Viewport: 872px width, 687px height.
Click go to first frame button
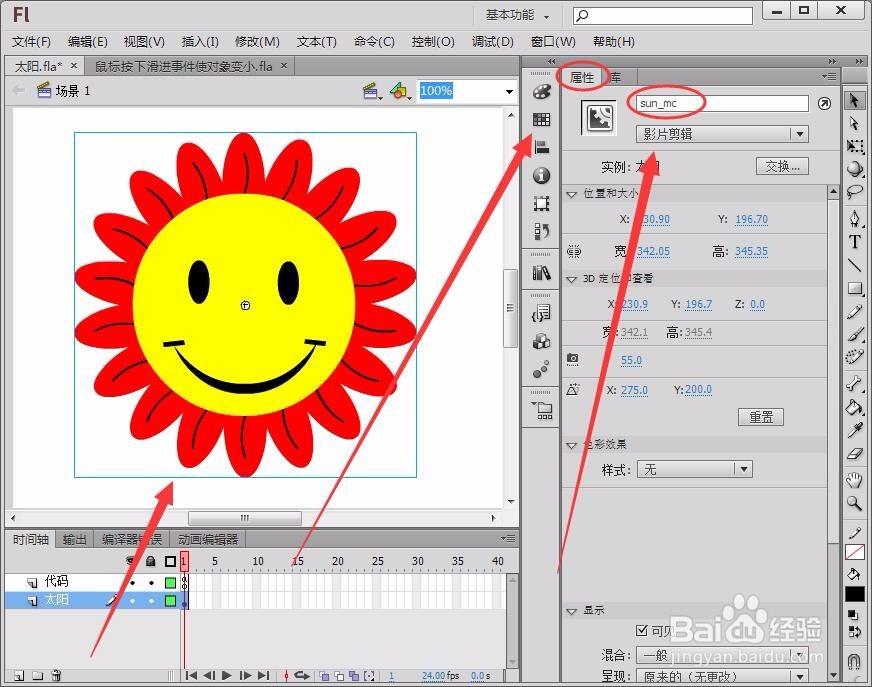191,675
